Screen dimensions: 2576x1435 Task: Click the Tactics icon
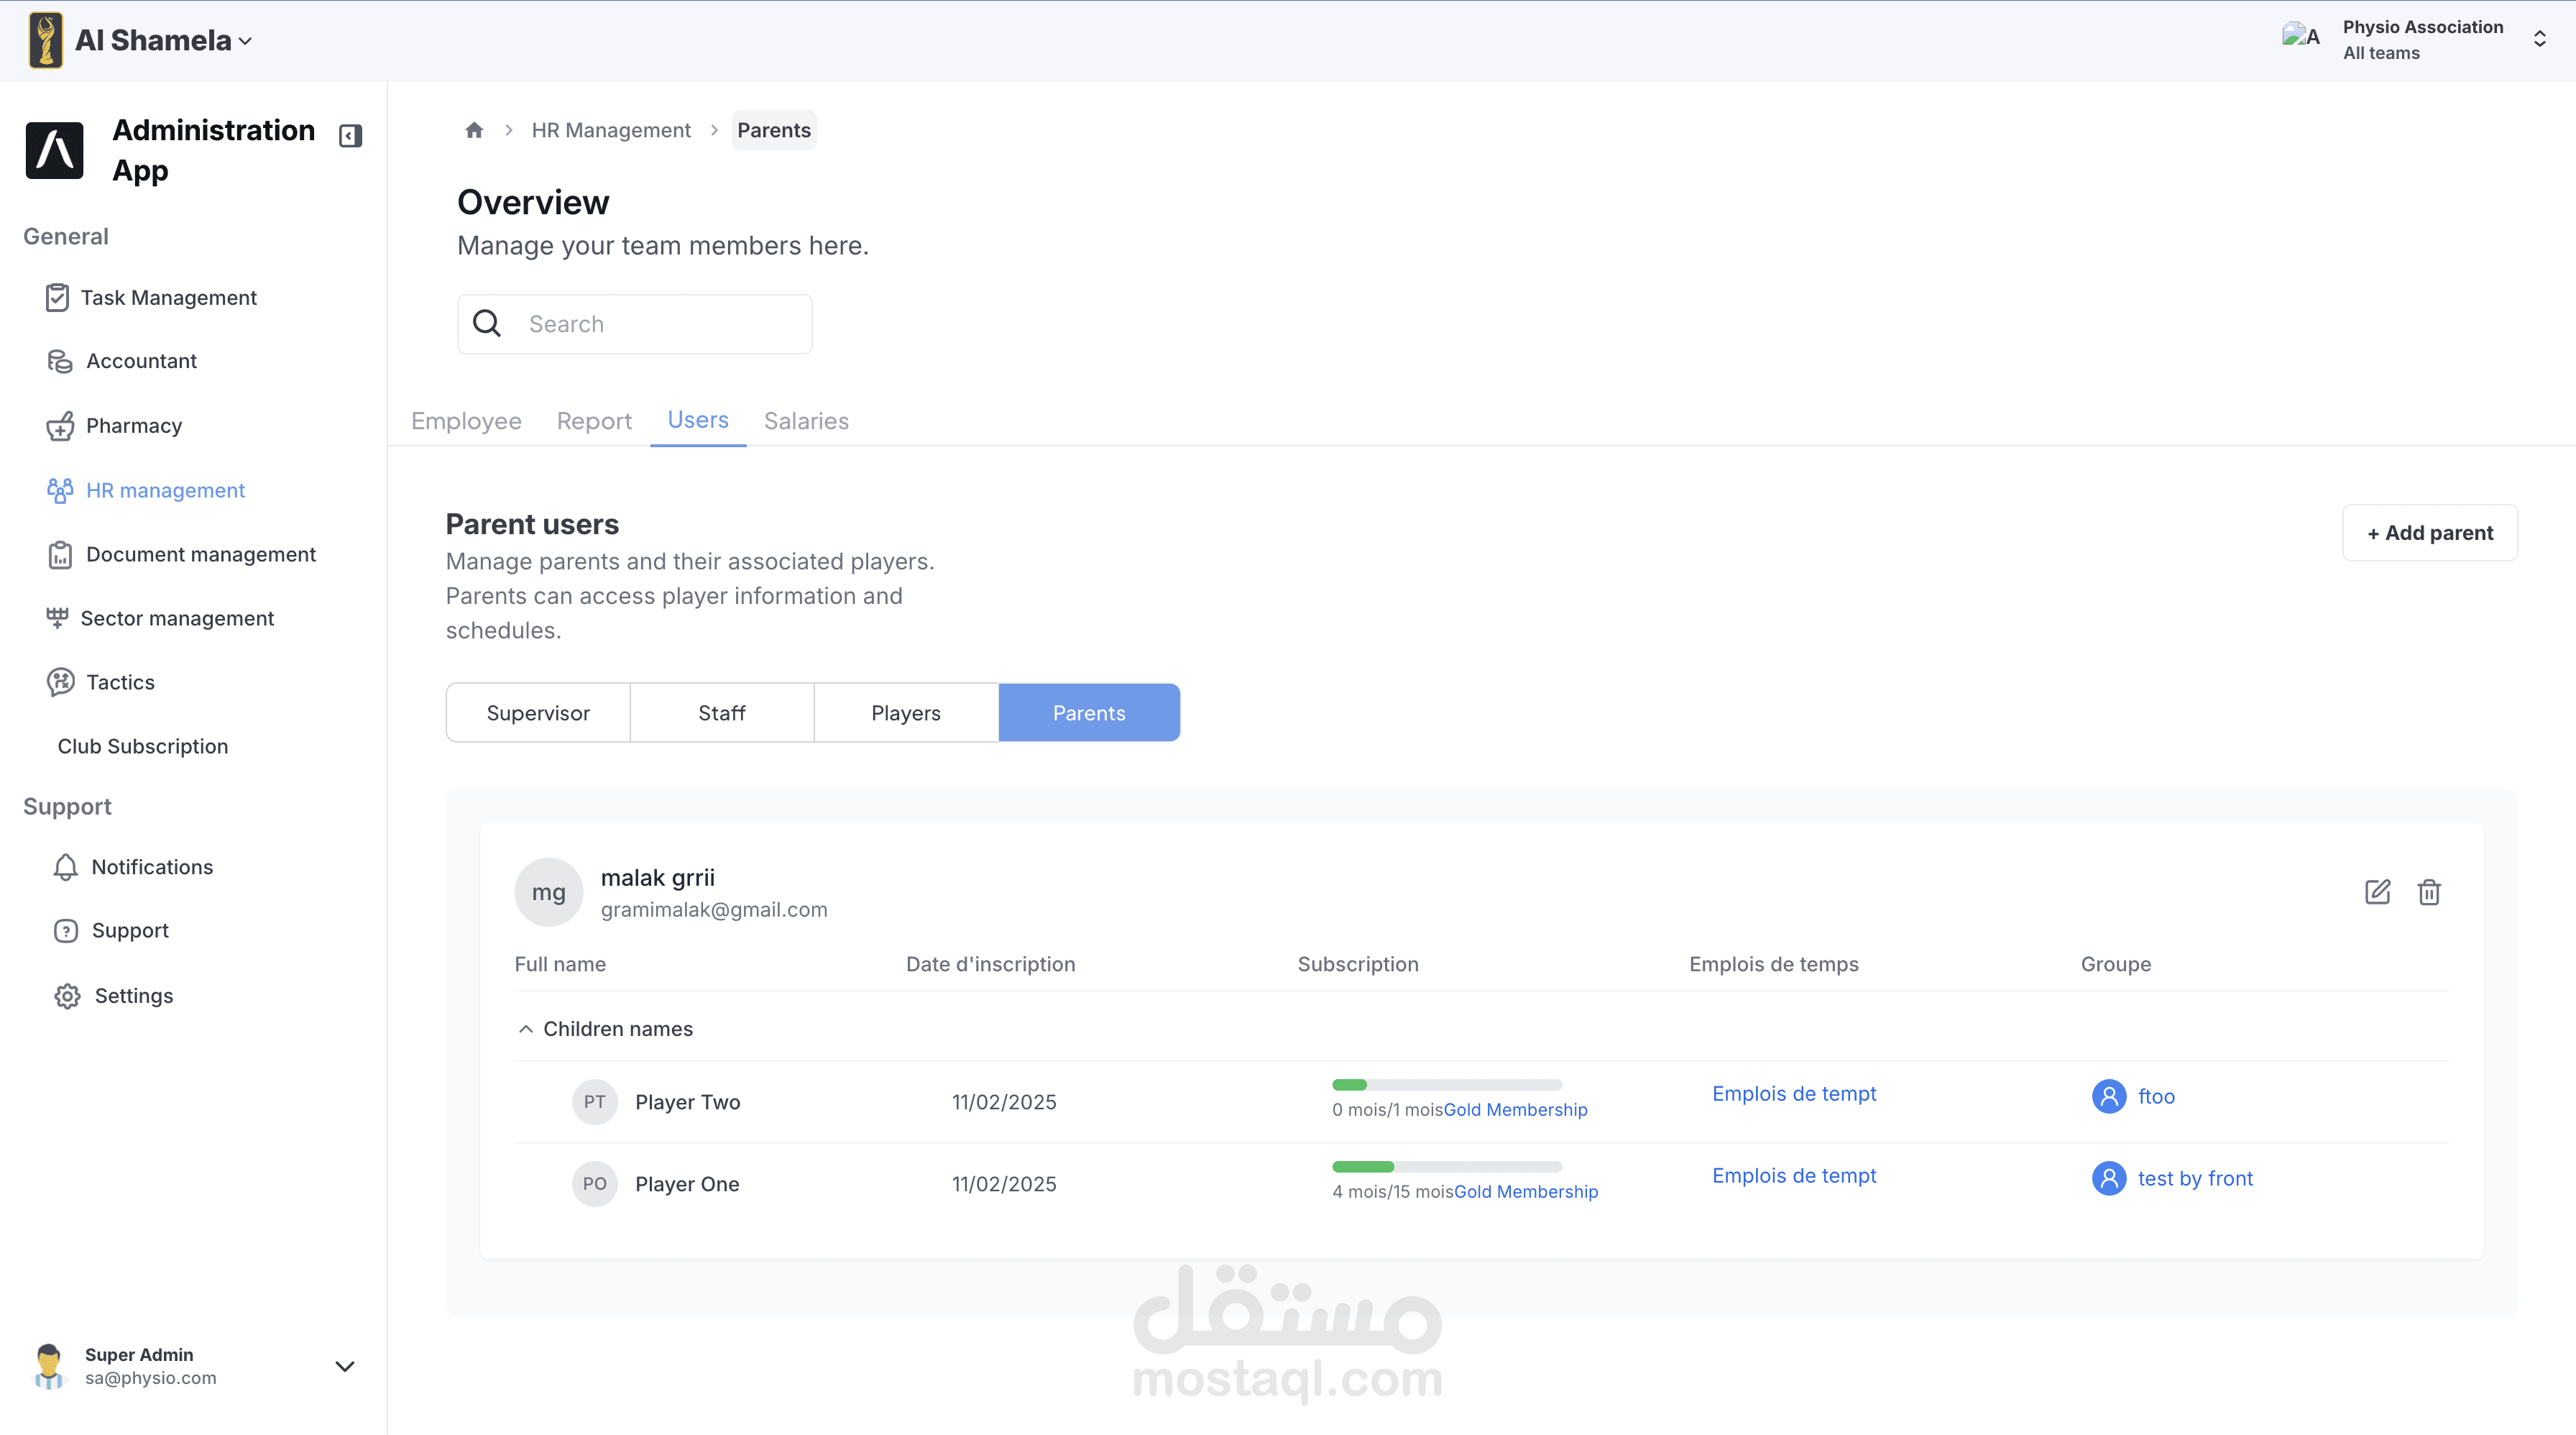coord(60,682)
